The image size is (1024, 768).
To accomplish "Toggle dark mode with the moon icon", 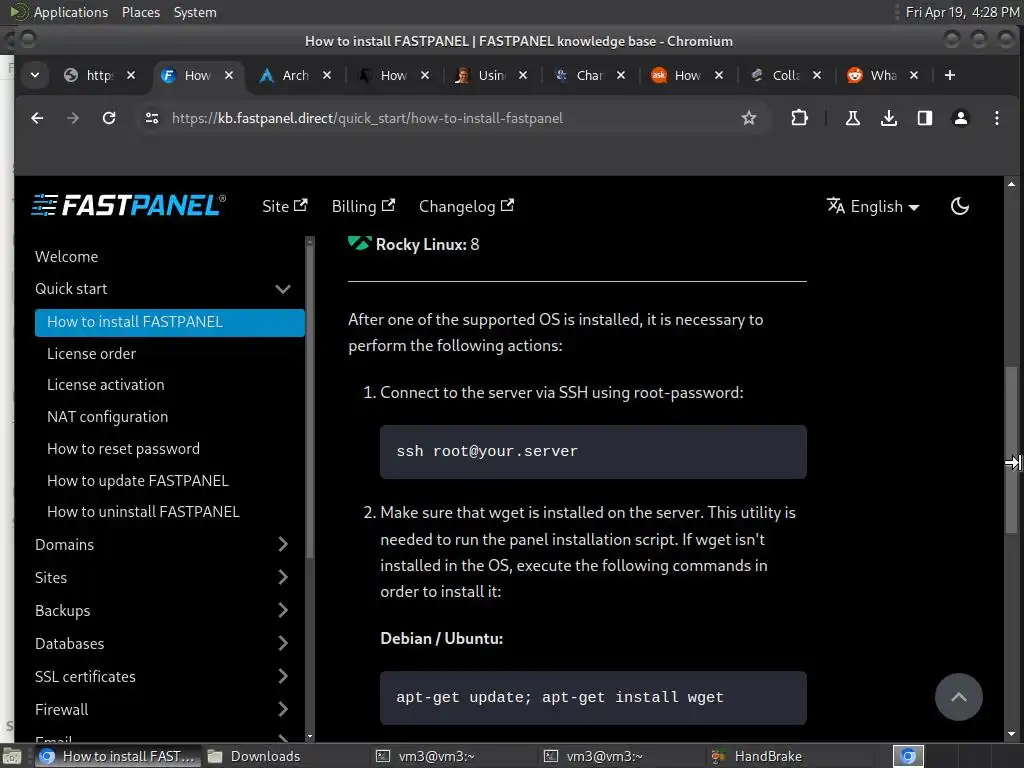I will [959, 206].
